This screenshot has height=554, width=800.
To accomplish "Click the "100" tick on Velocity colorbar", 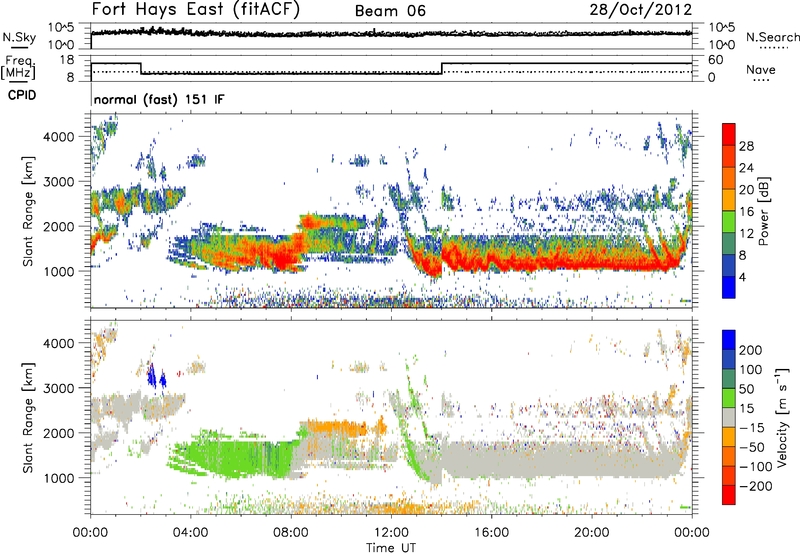I will (751, 370).
